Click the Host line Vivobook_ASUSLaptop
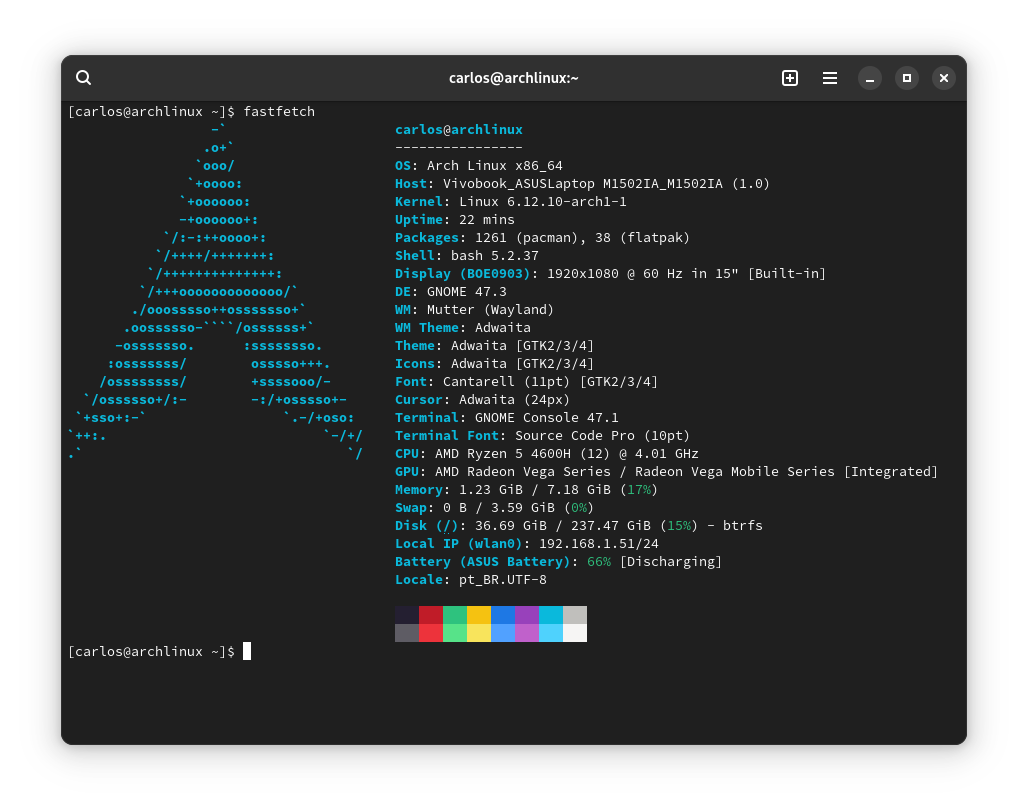The height and width of the screenshot is (812, 1028). [582, 184]
